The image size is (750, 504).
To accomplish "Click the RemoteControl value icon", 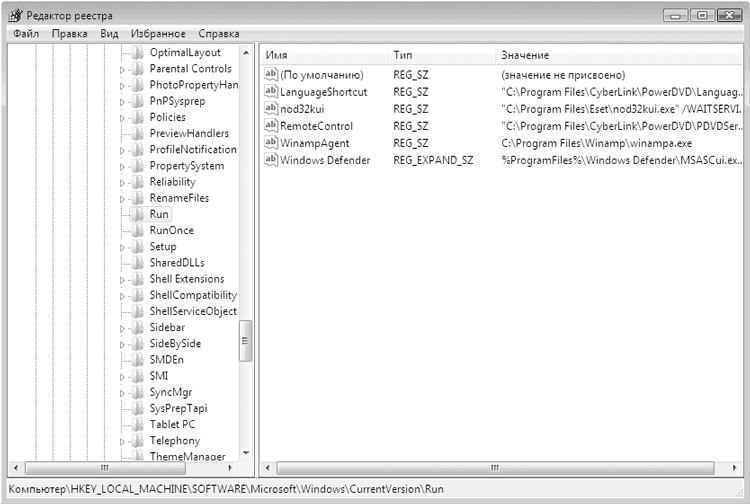I will [270, 126].
